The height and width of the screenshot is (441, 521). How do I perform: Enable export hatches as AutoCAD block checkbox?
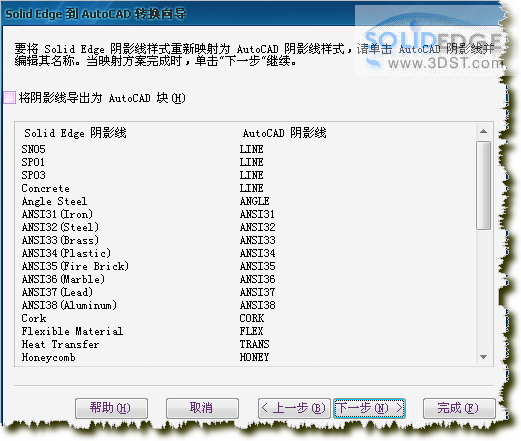[x=9, y=98]
